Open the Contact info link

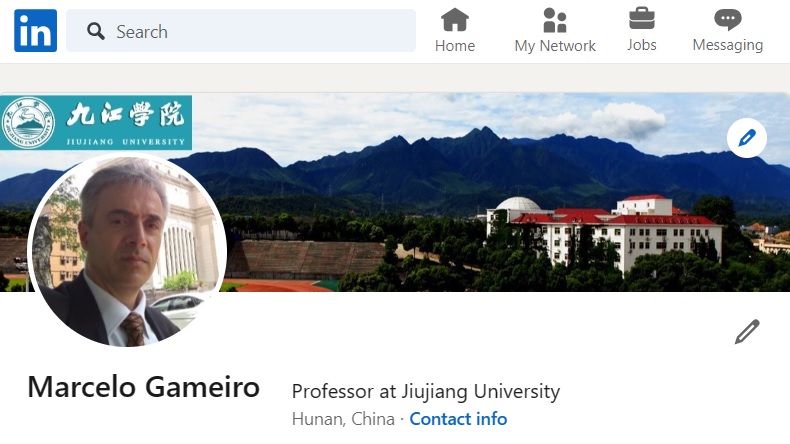pos(458,419)
